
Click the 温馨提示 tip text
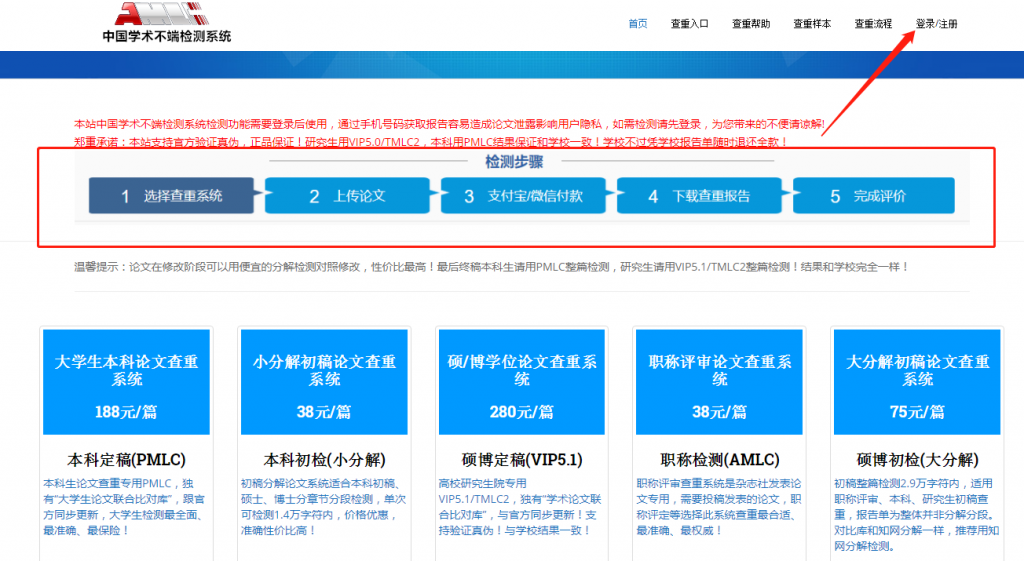[x=492, y=267]
